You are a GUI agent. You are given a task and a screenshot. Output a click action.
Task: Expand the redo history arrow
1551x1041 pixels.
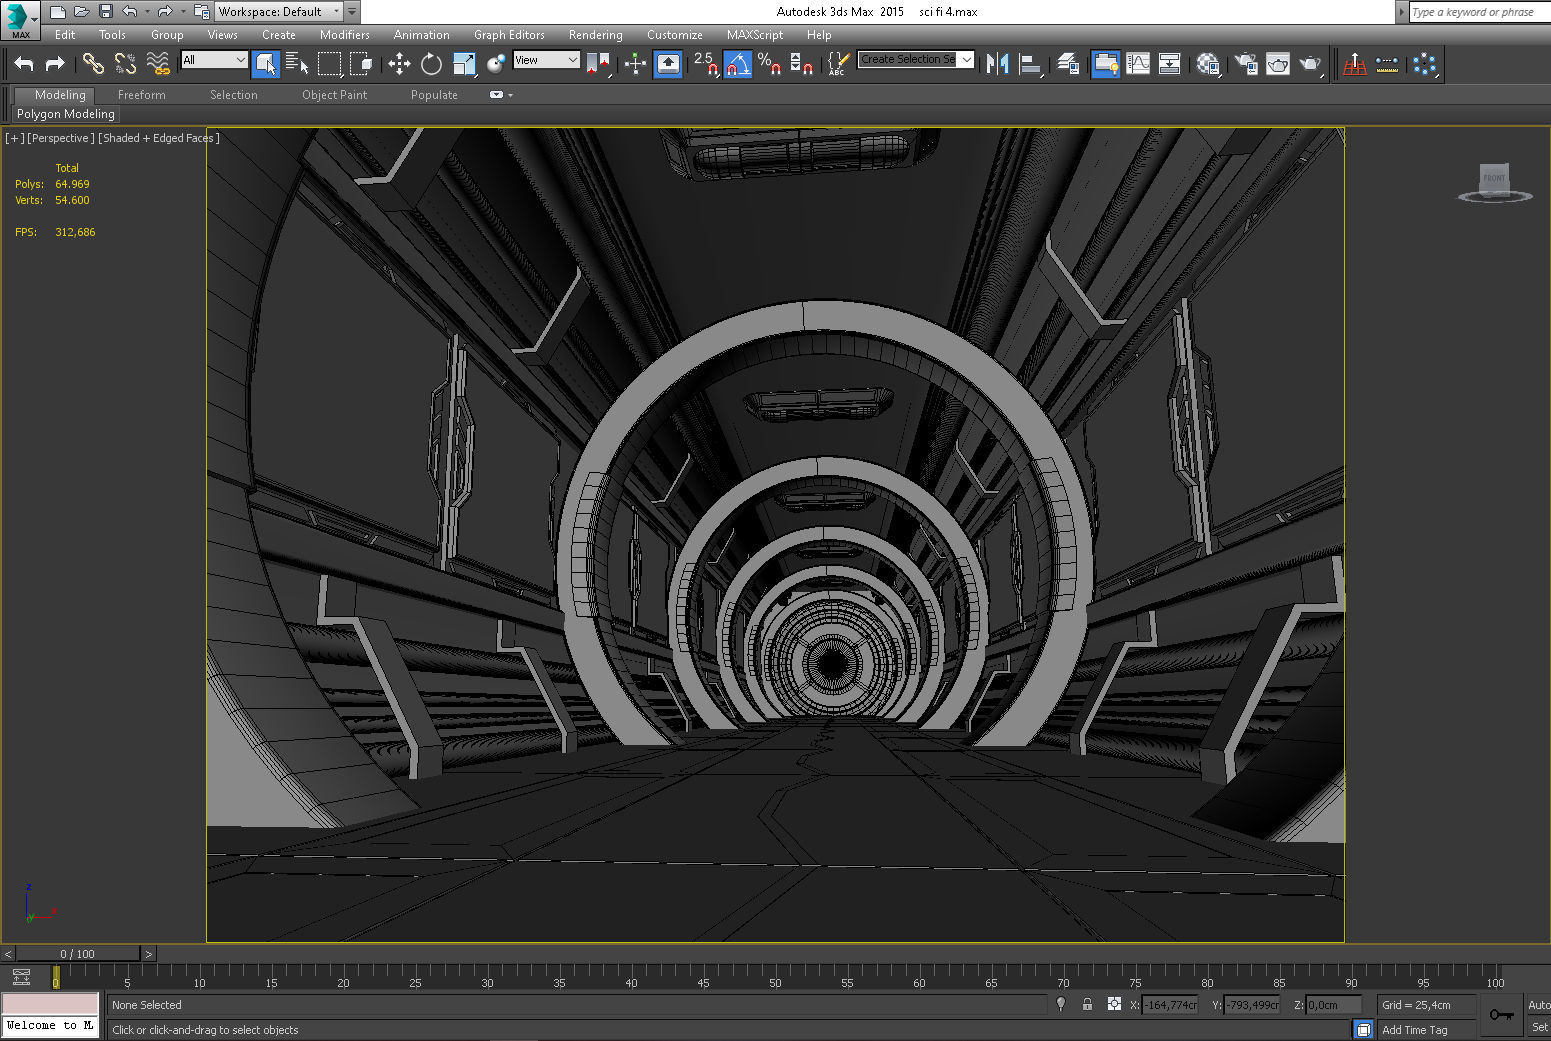(x=183, y=12)
